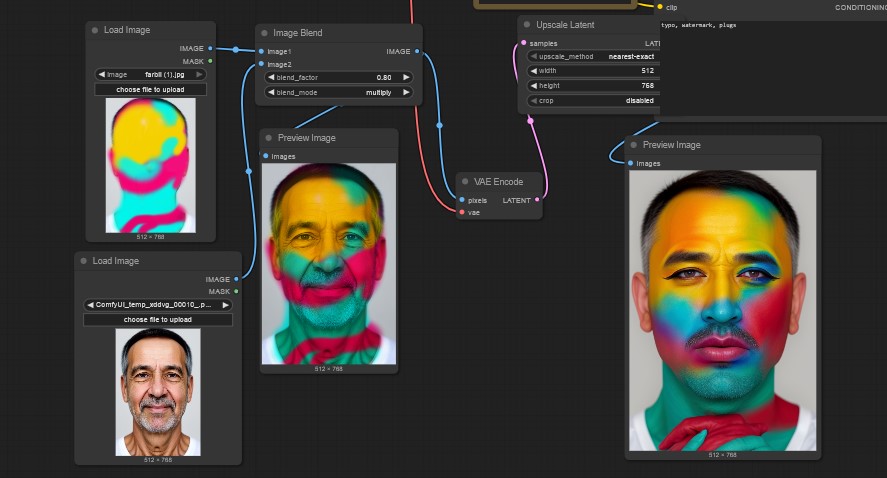
Task: Click height value 768 field
Action: pyautogui.click(x=593, y=85)
